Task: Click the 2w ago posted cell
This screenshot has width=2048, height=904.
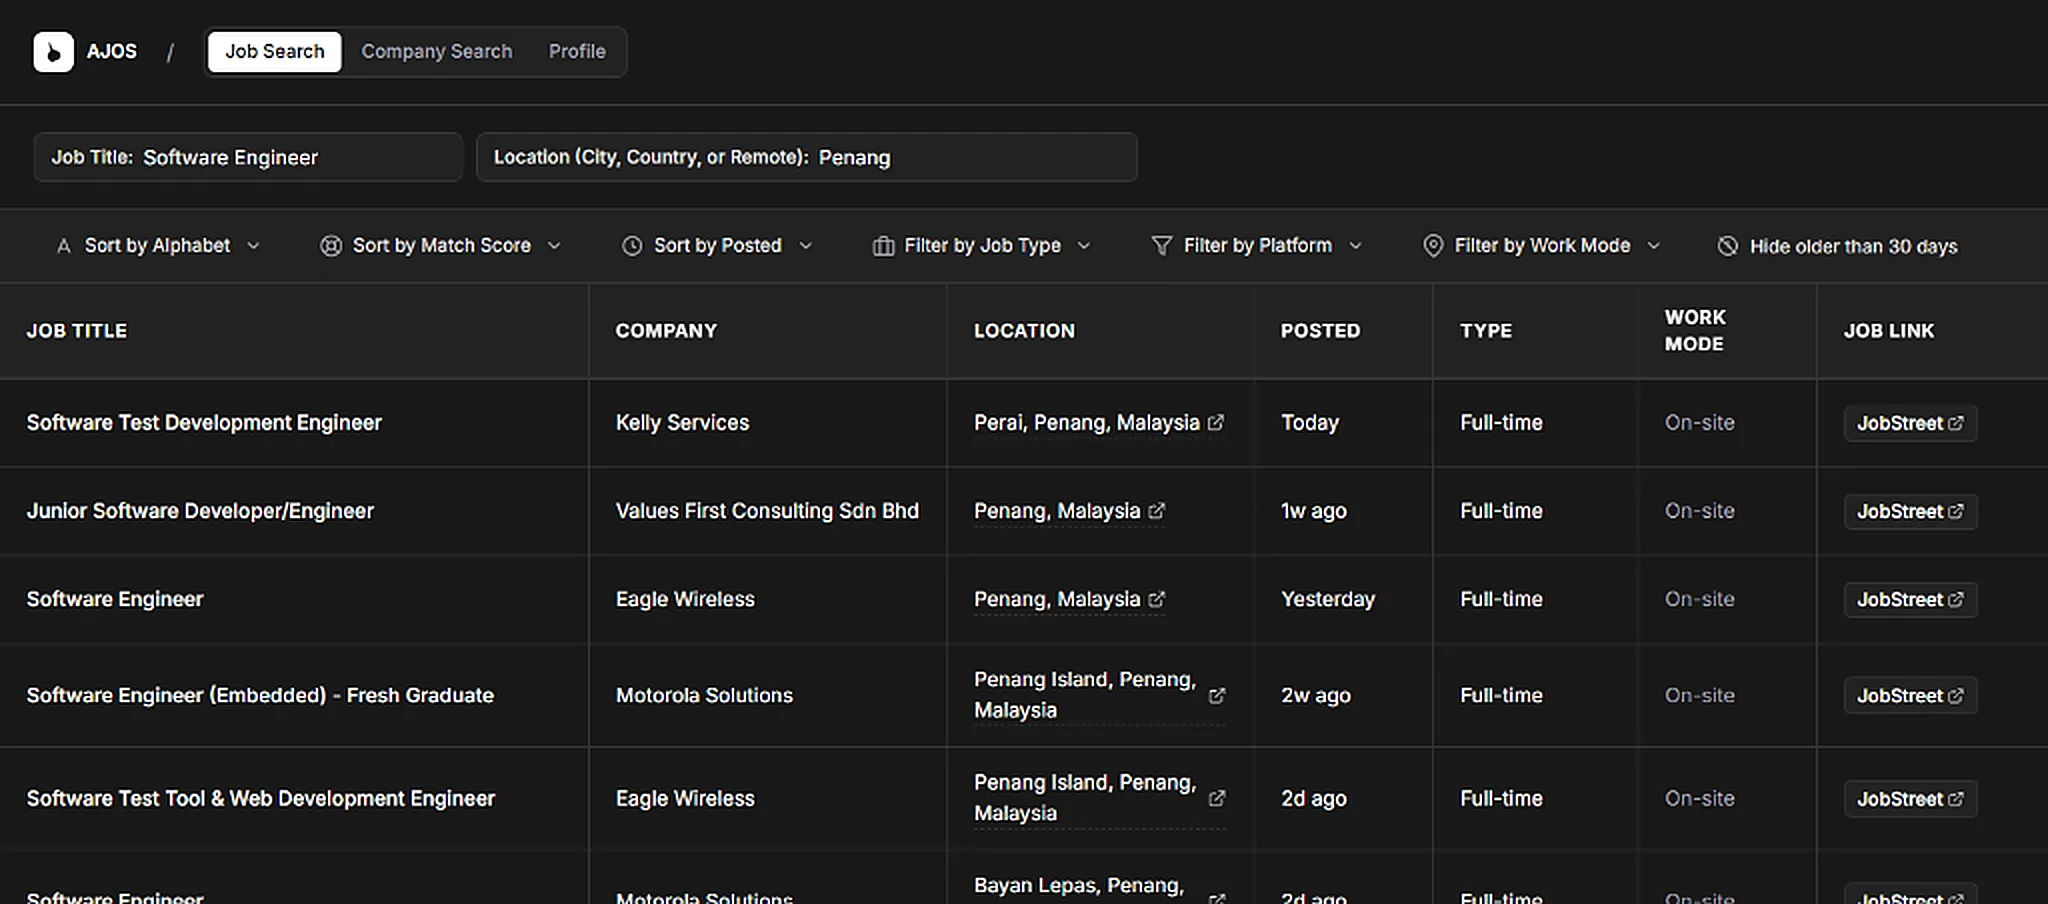Action: point(1316,696)
